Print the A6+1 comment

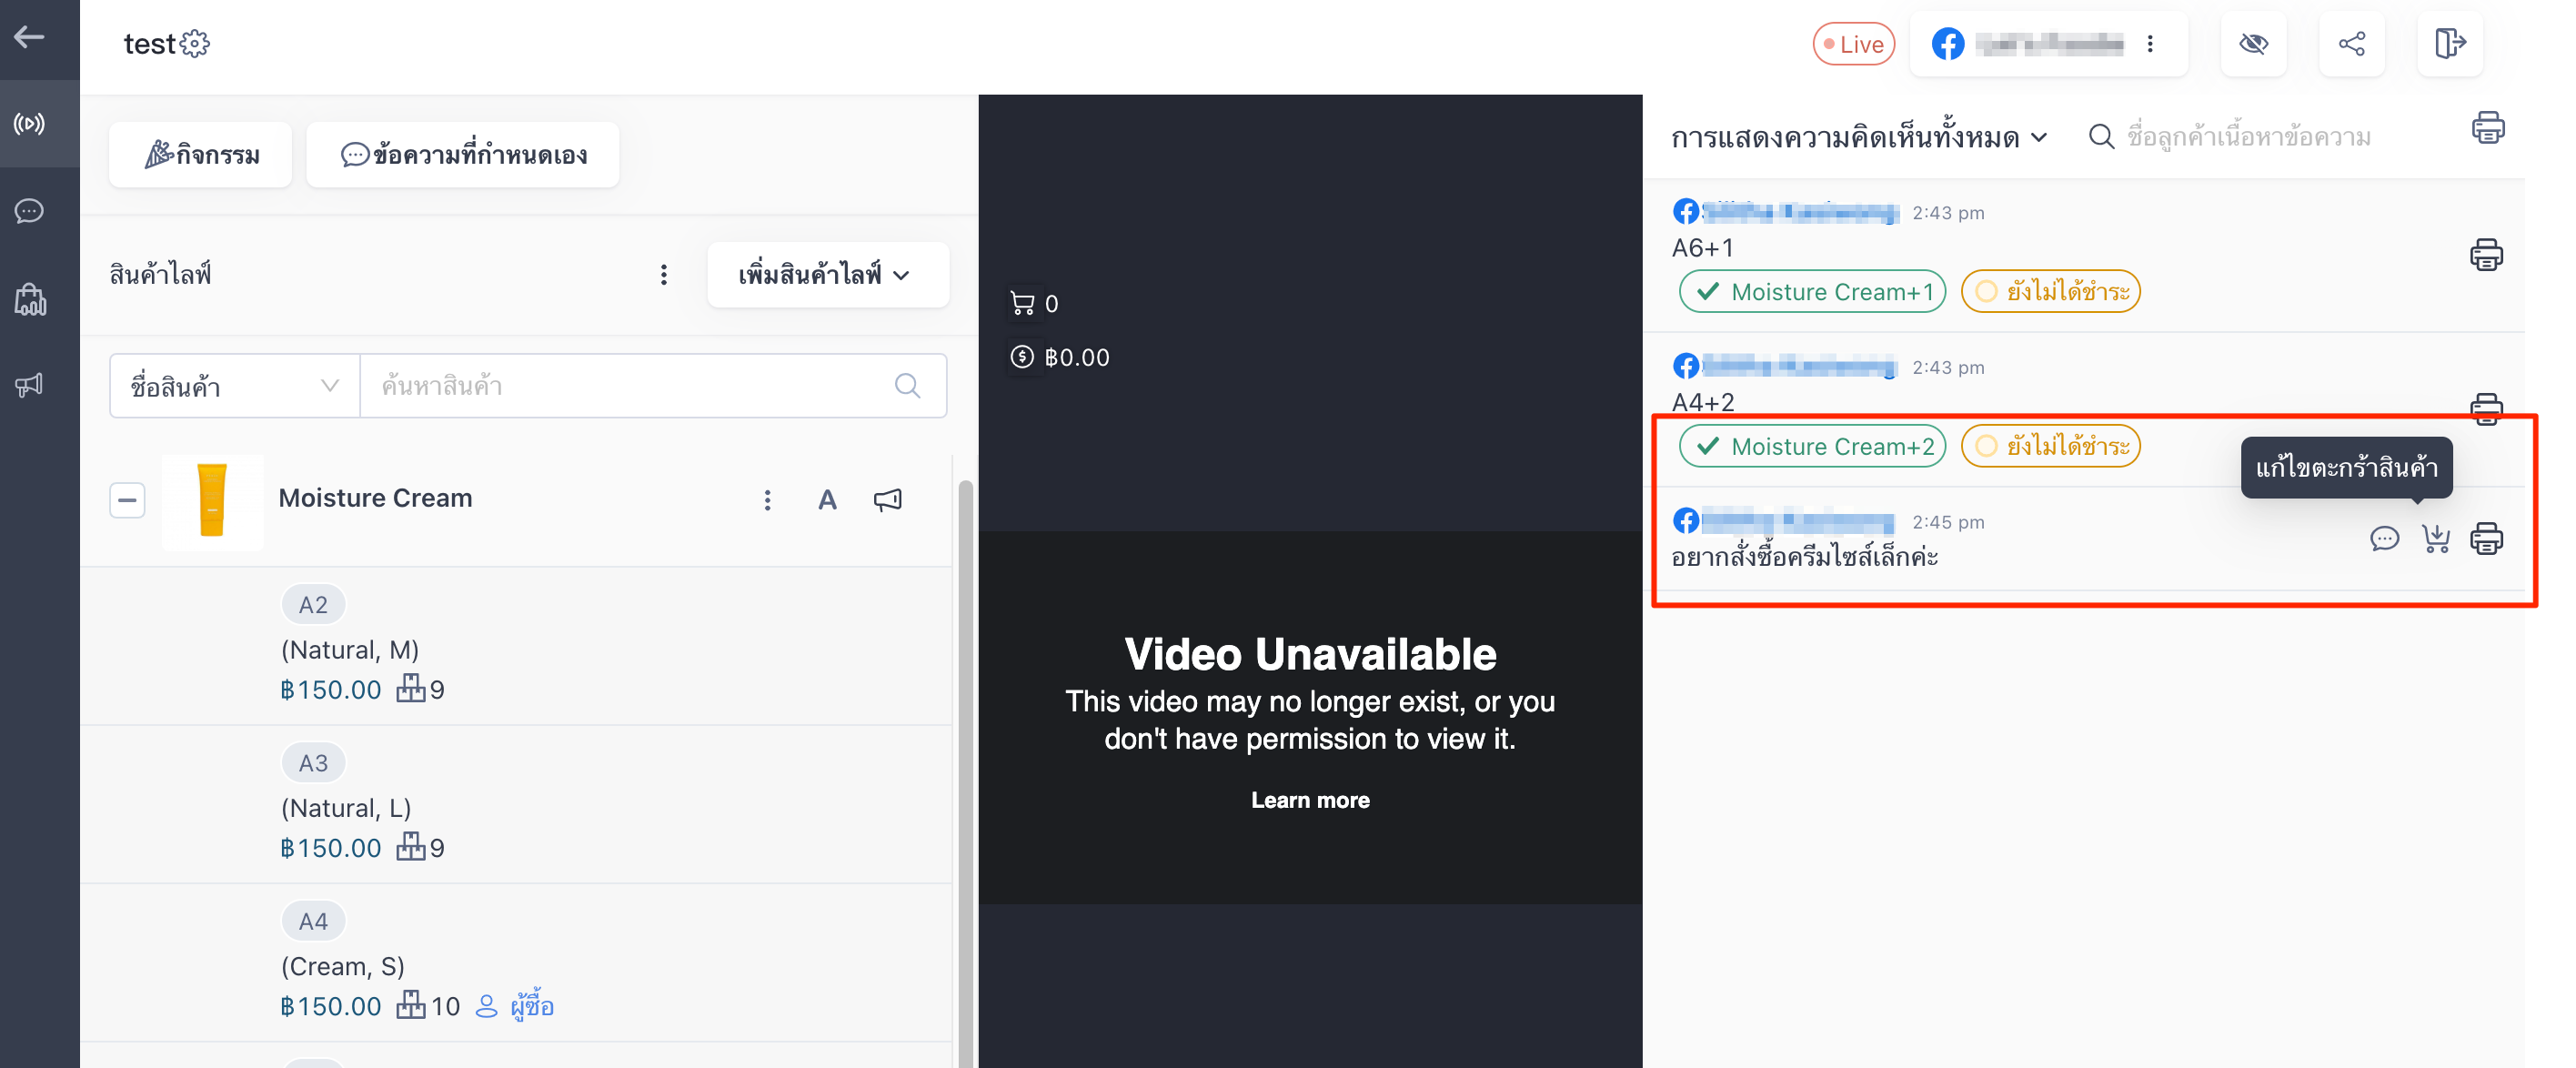[2486, 255]
